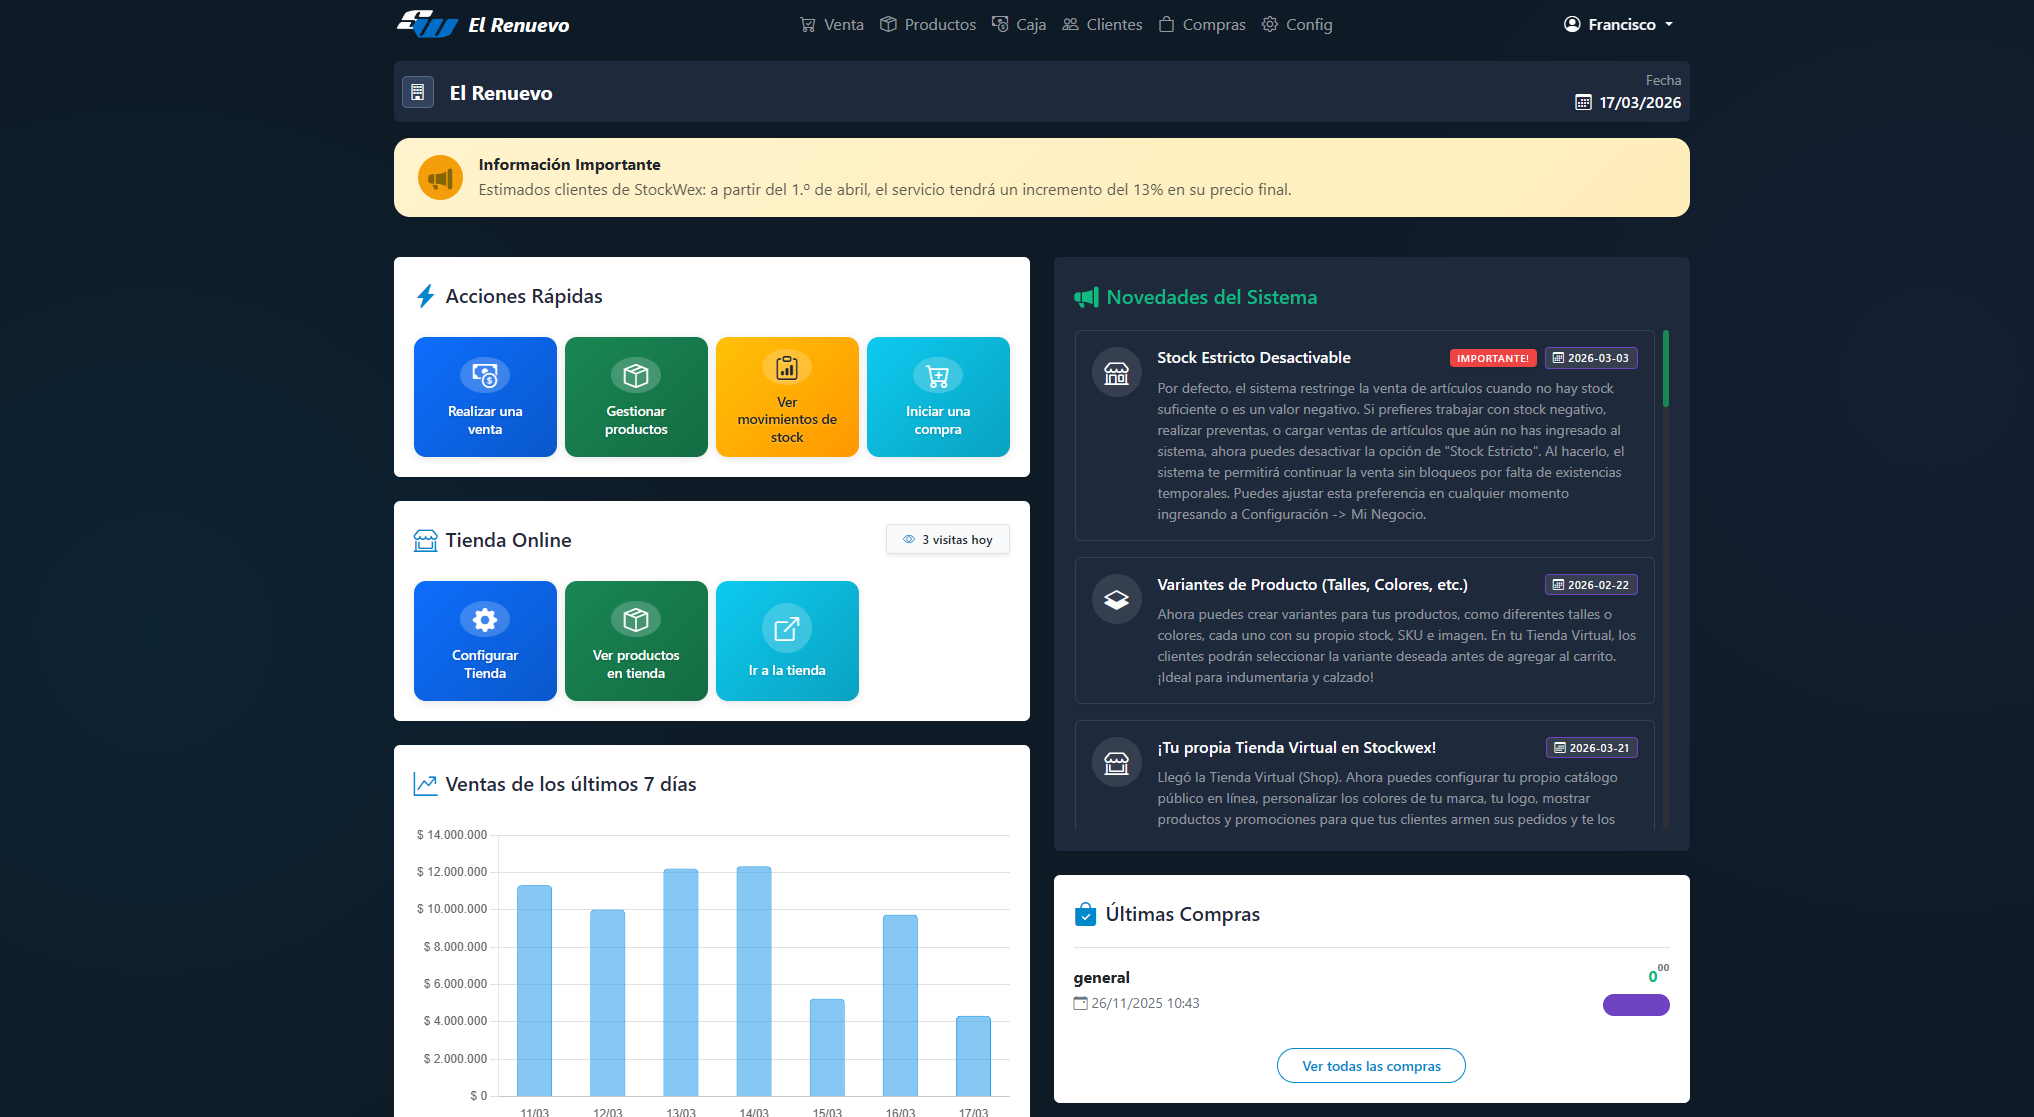Navigate to the Clientes section
Screen dimensions: 2034x1117
(x=1101, y=24)
